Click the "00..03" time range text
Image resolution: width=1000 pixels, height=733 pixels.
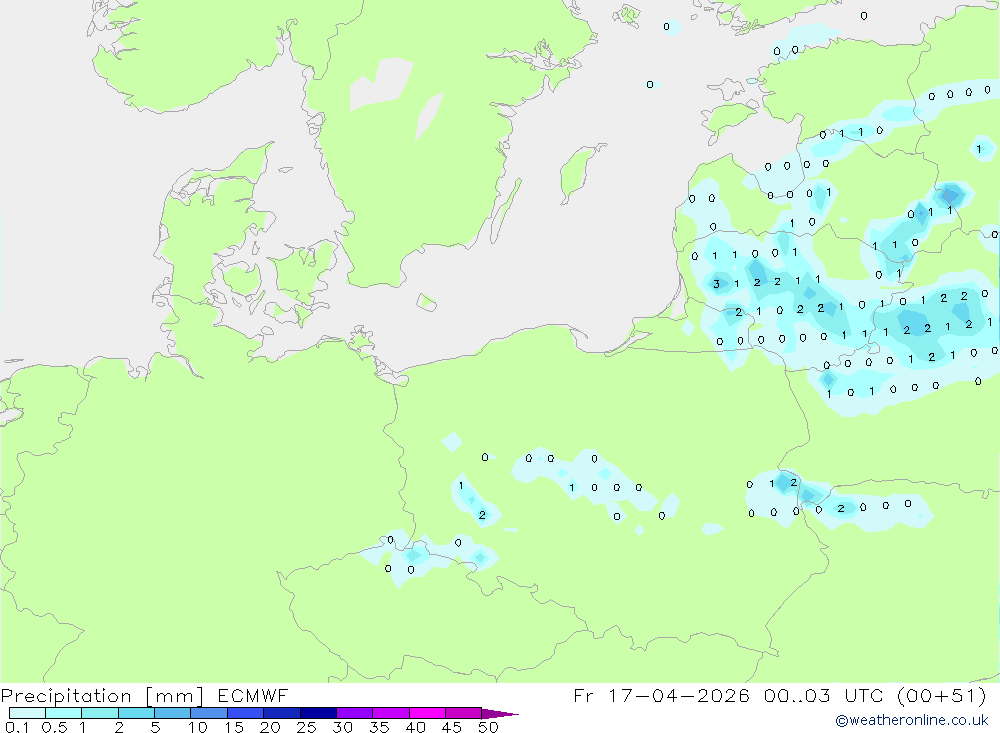pos(797,695)
